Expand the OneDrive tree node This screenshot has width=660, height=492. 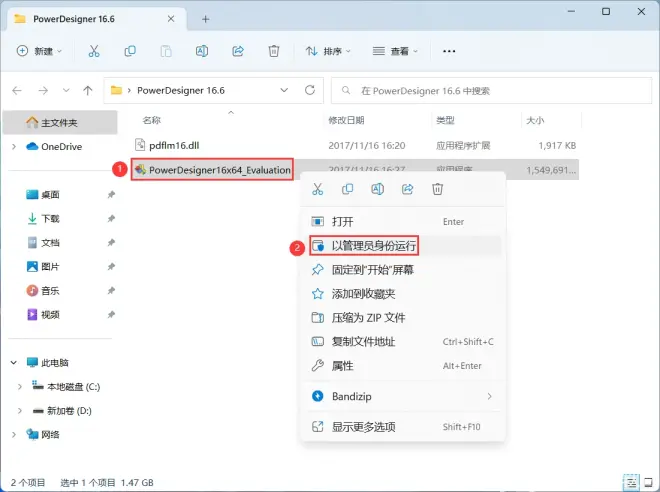(14, 146)
